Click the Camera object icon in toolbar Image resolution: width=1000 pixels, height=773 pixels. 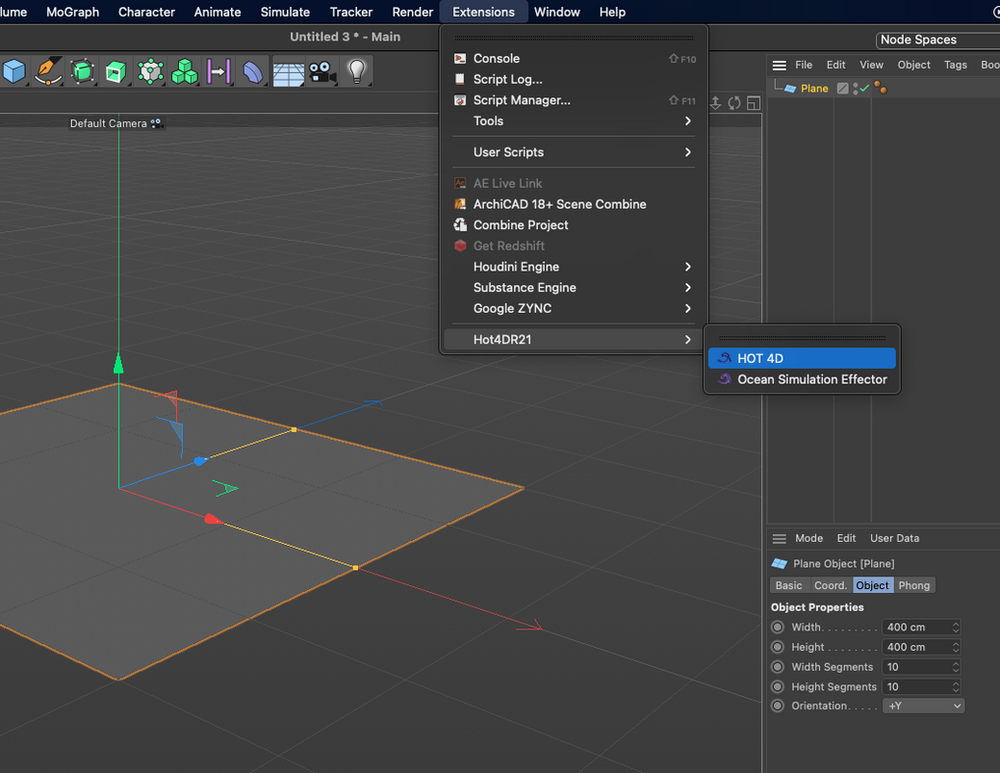click(x=321, y=71)
